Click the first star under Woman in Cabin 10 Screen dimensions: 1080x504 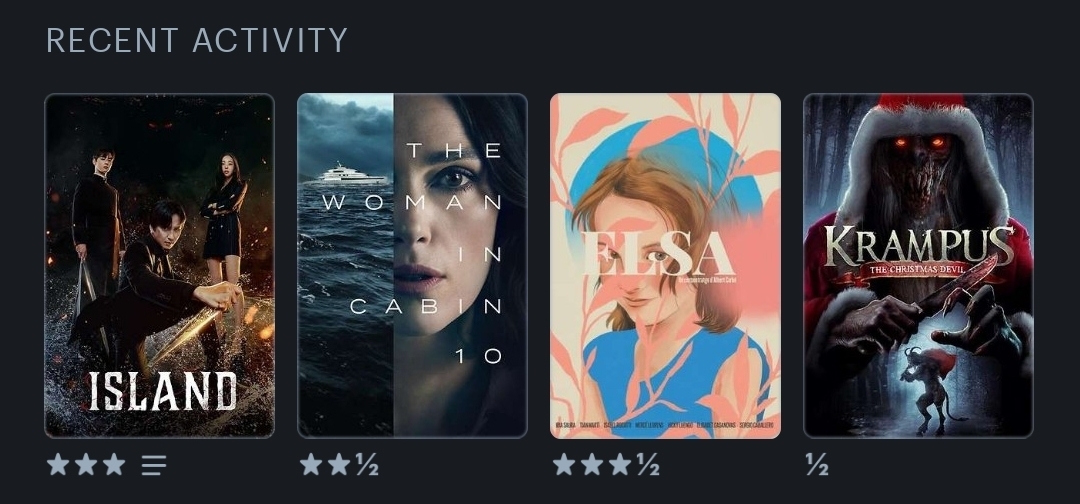311,465
